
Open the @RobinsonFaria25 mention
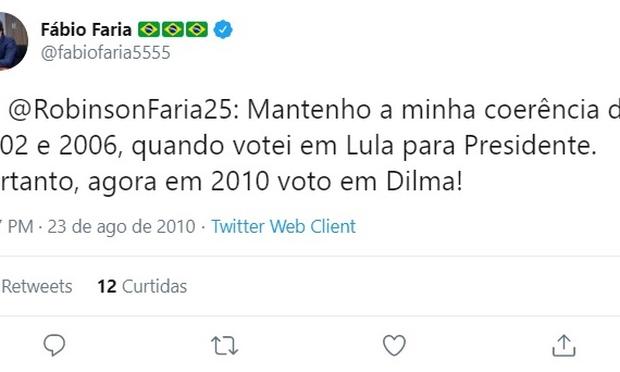coord(124,110)
